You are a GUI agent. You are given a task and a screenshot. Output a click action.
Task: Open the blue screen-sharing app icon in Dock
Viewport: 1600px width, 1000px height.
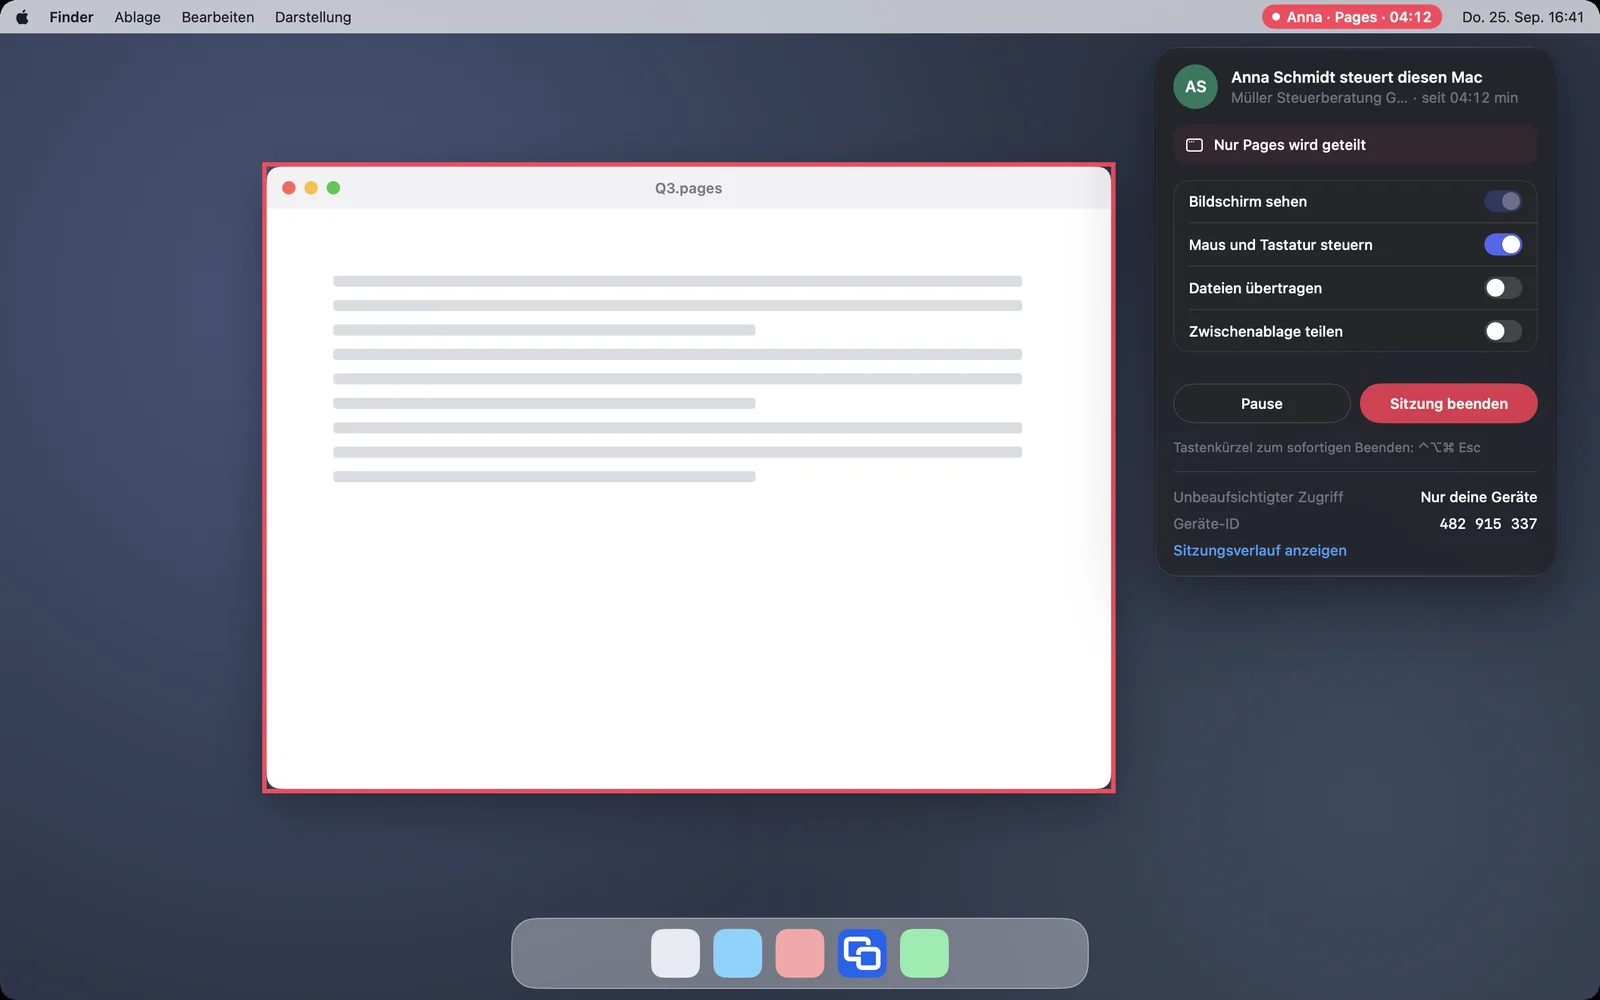[x=862, y=953]
